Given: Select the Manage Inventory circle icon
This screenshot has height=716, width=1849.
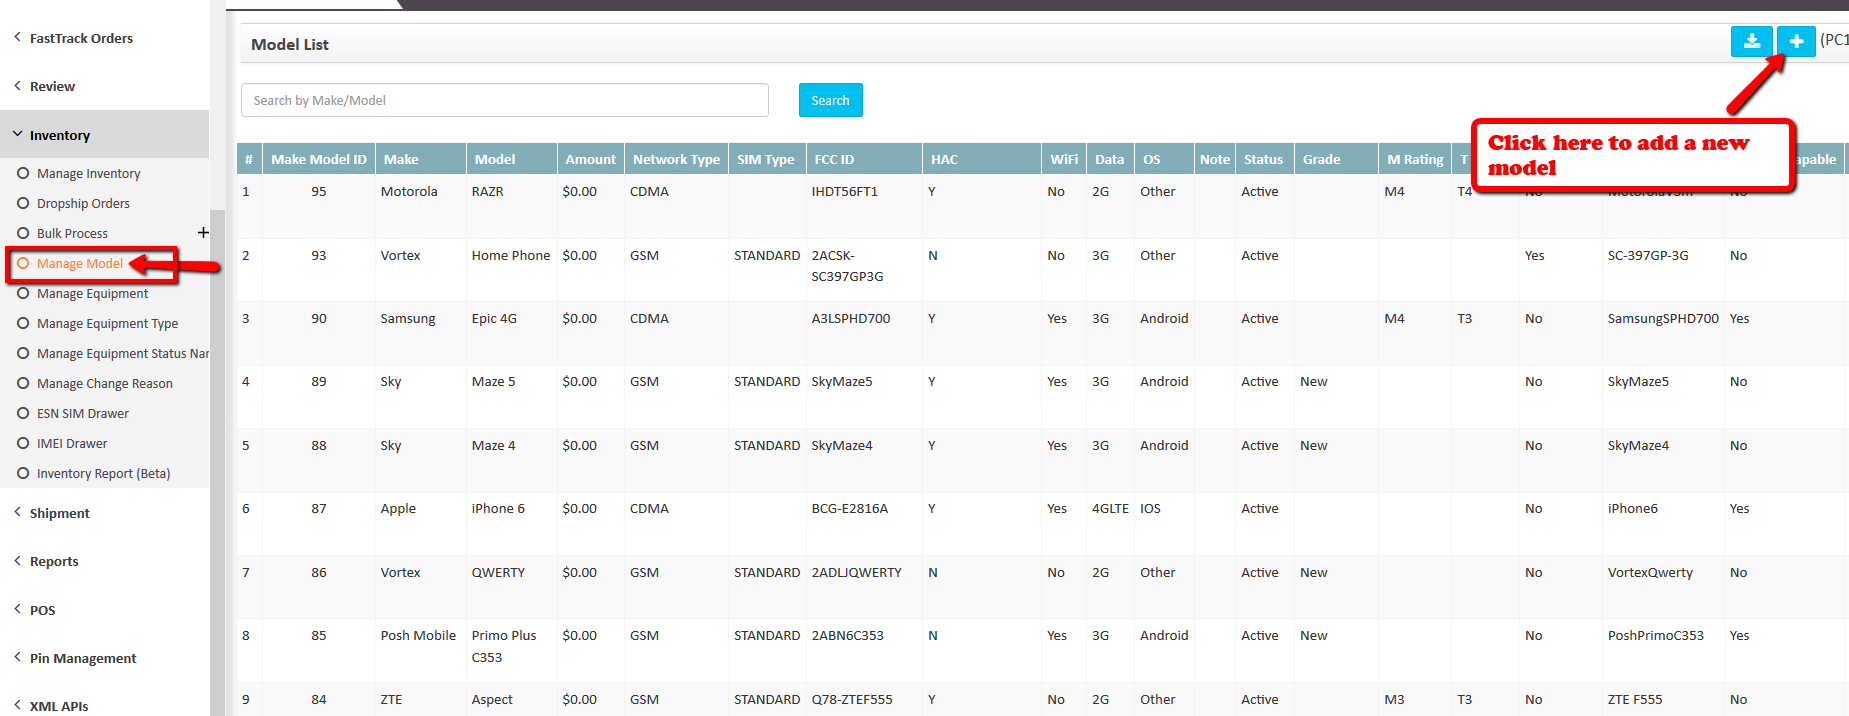Looking at the screenshot, I should pyautogui.click(x=23, y=173).
